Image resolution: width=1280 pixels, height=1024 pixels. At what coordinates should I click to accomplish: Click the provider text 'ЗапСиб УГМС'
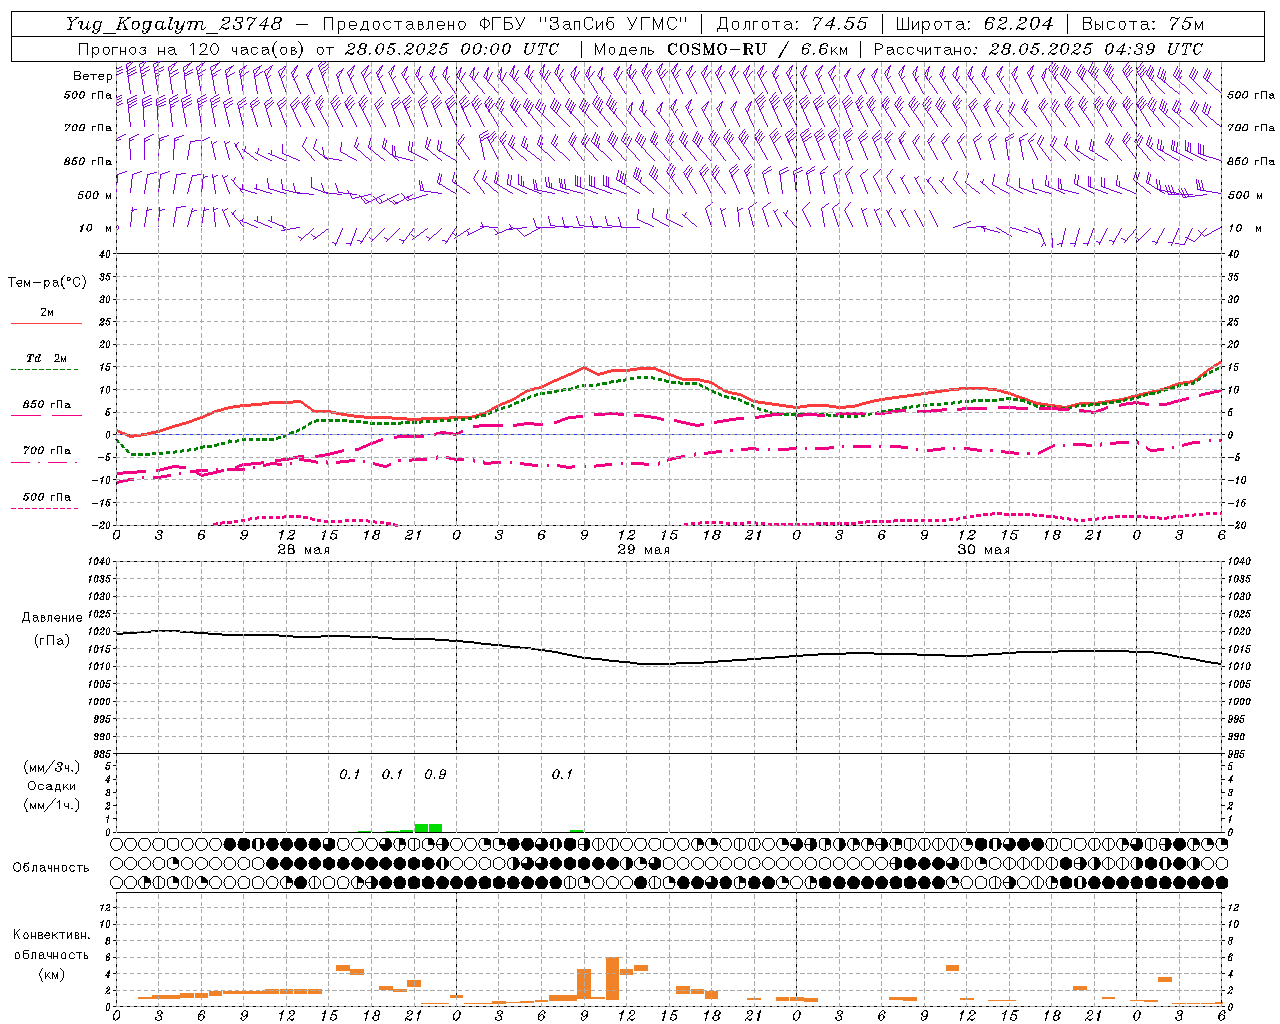[x=613, y=24]
